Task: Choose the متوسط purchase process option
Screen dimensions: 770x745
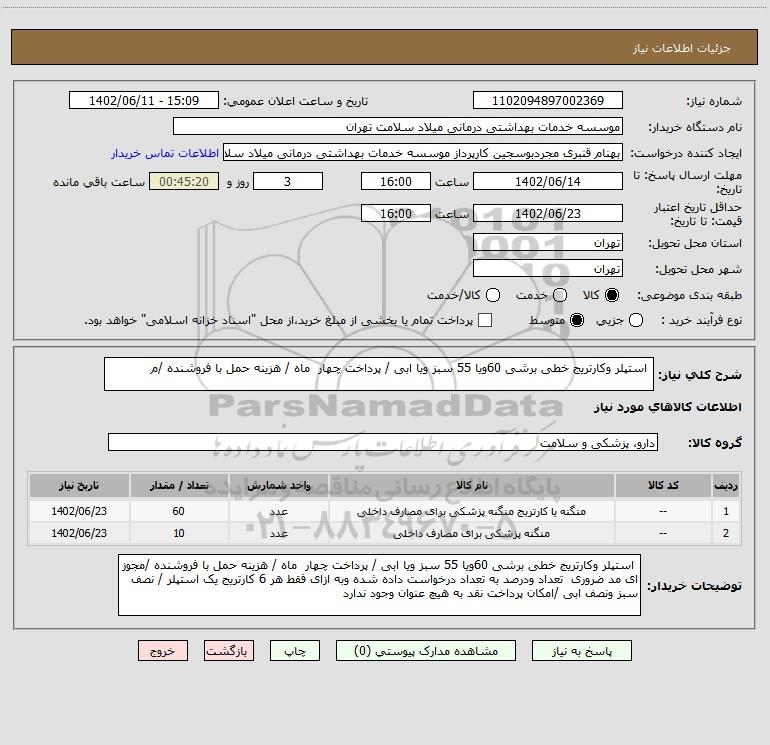Action: click(x=577, y=320)
